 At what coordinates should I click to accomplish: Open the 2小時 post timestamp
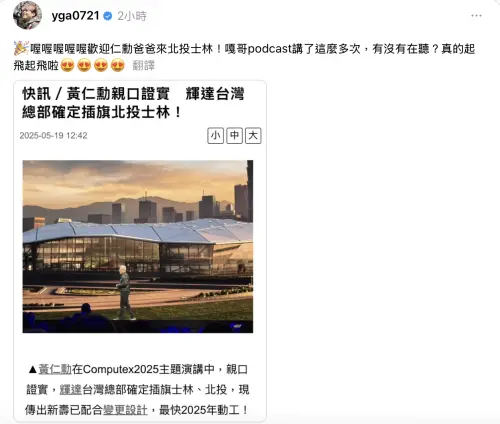pyautogui.click(x=132, y=16)
